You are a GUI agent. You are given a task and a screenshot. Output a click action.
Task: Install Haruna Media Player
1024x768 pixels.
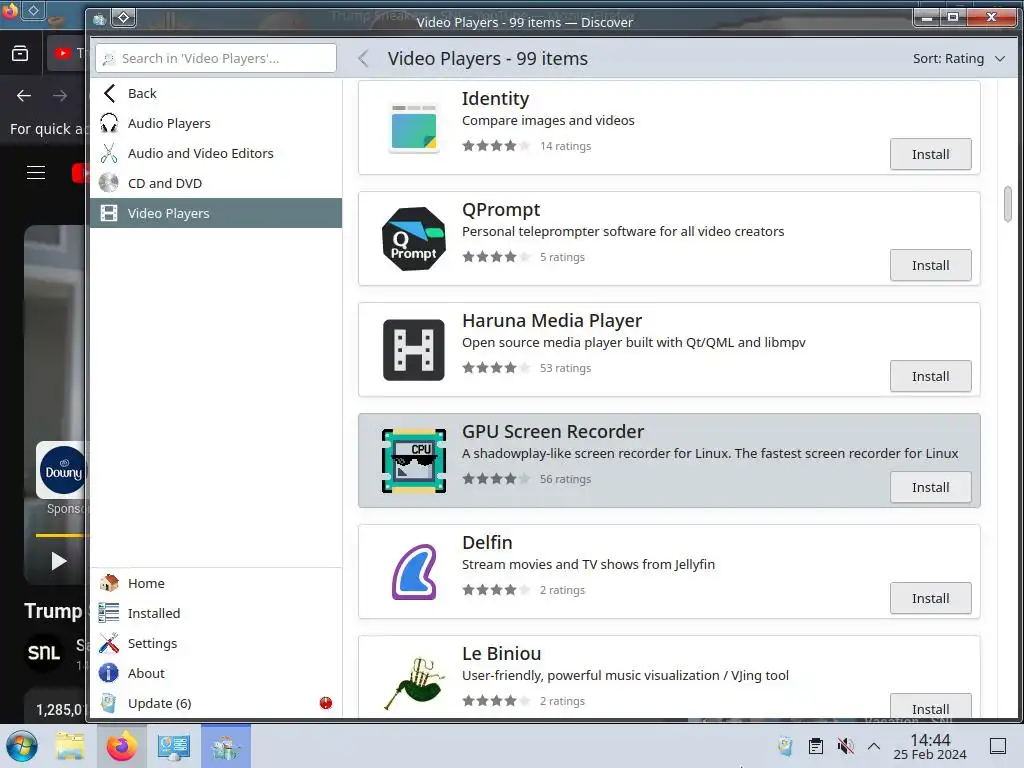tap(930, 376)
